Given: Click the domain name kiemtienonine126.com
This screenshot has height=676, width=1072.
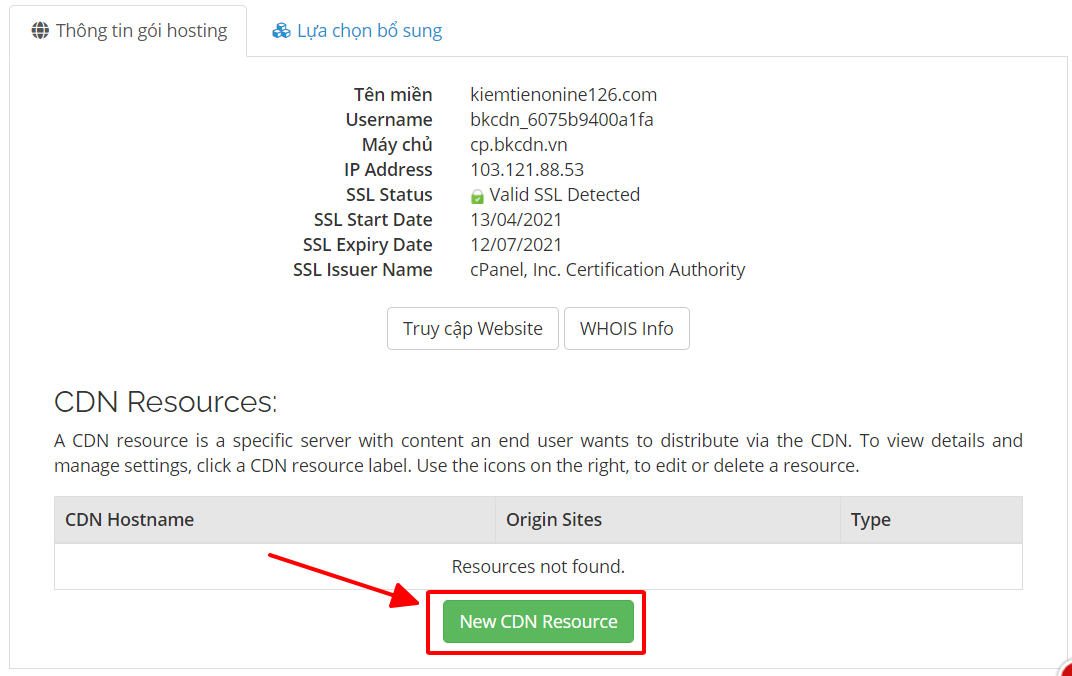Looking at the screenshot, I should [563, 95].
